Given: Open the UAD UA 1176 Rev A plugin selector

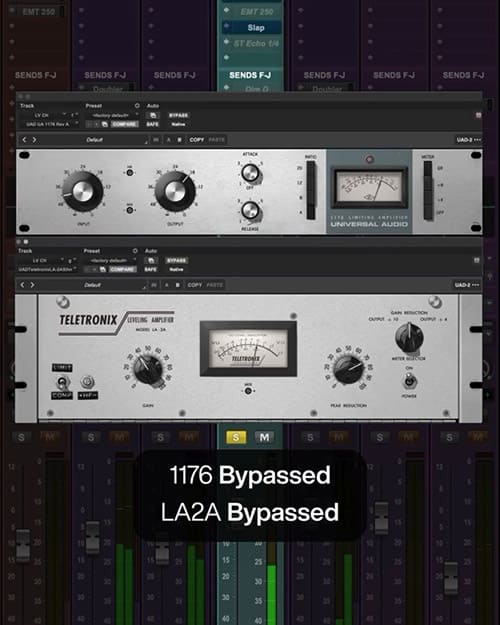Looking at the screenshot, I should pos(49,124).
